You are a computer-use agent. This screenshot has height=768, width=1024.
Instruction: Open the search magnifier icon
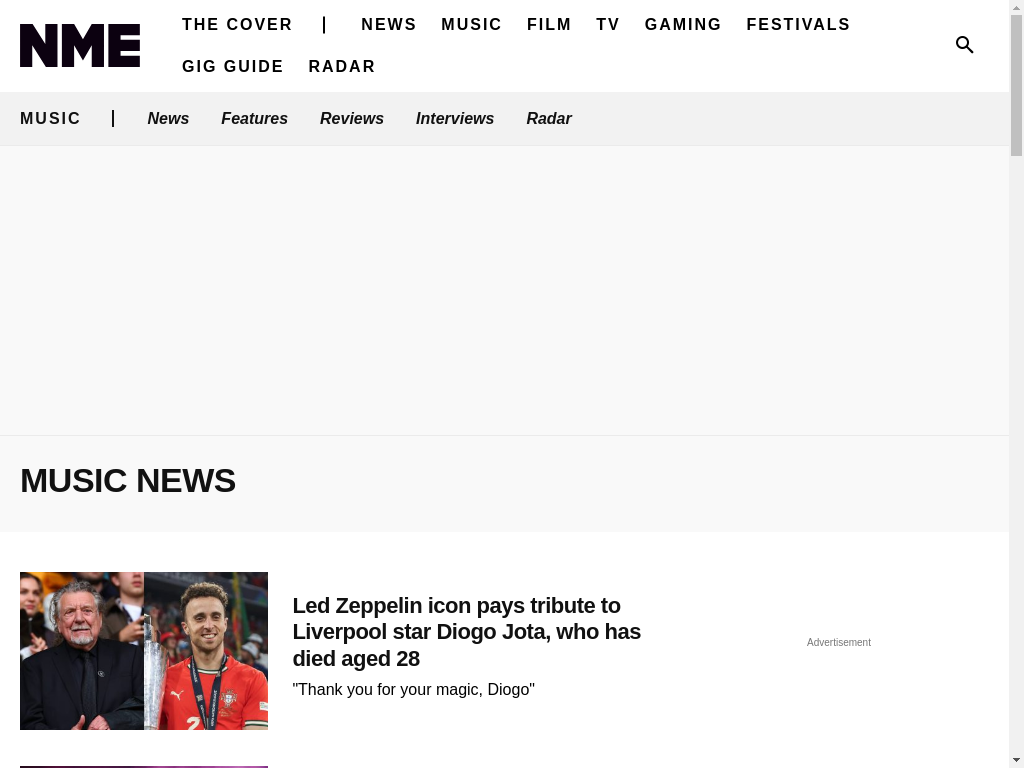click(x=964, y=44)
